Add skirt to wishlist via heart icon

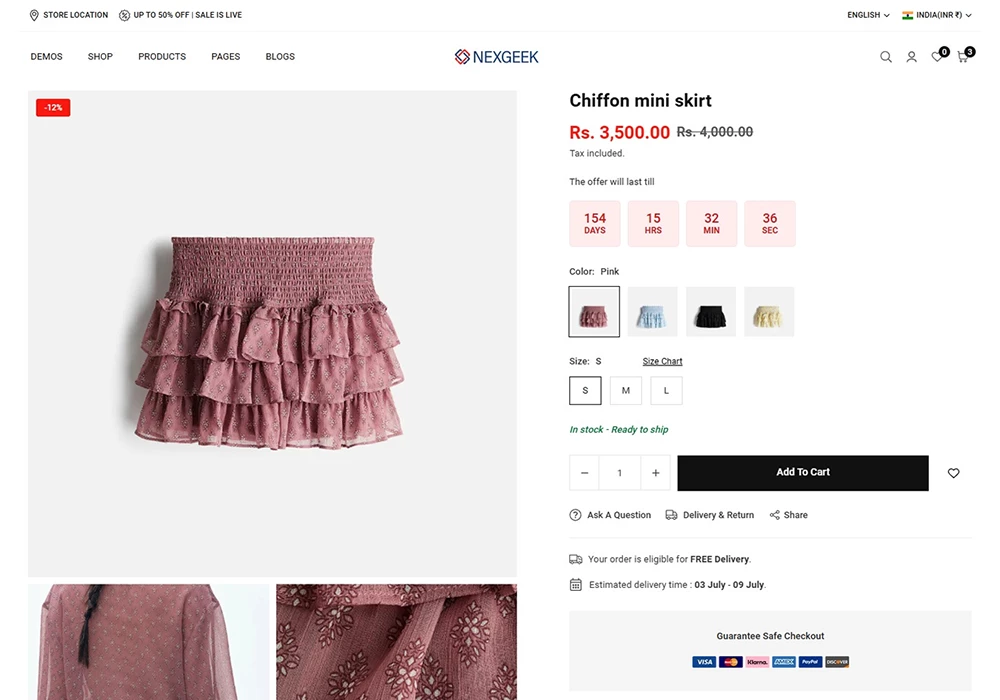pyautogui.click(x=953, y=473)
